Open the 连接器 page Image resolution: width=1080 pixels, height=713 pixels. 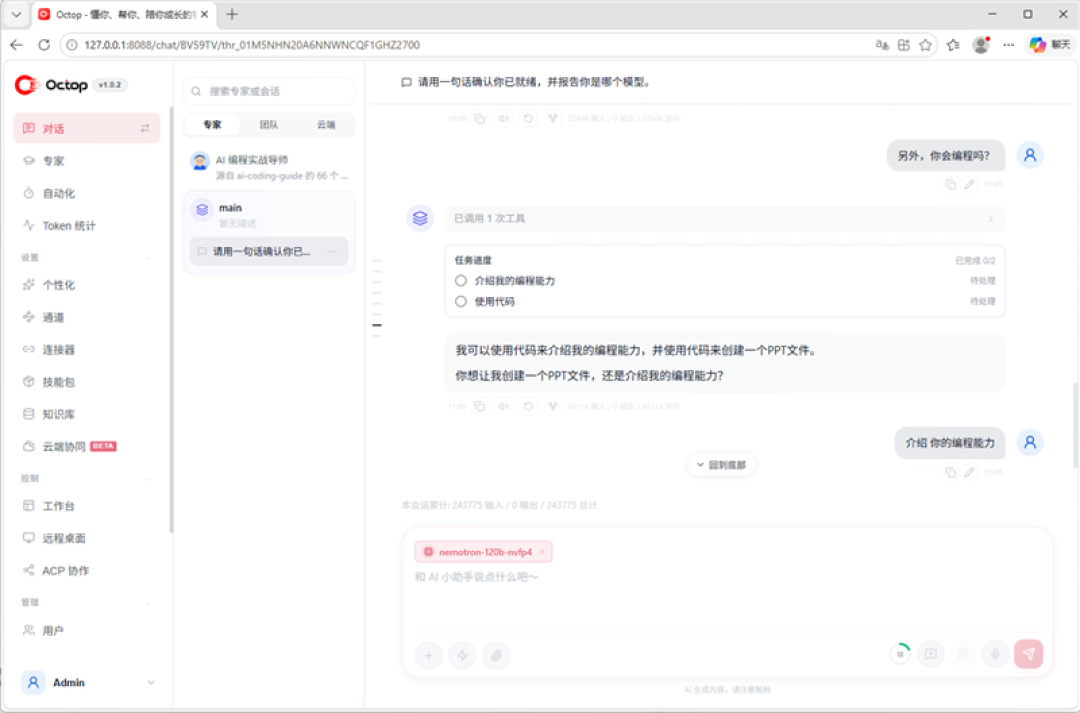coord(87,349)
